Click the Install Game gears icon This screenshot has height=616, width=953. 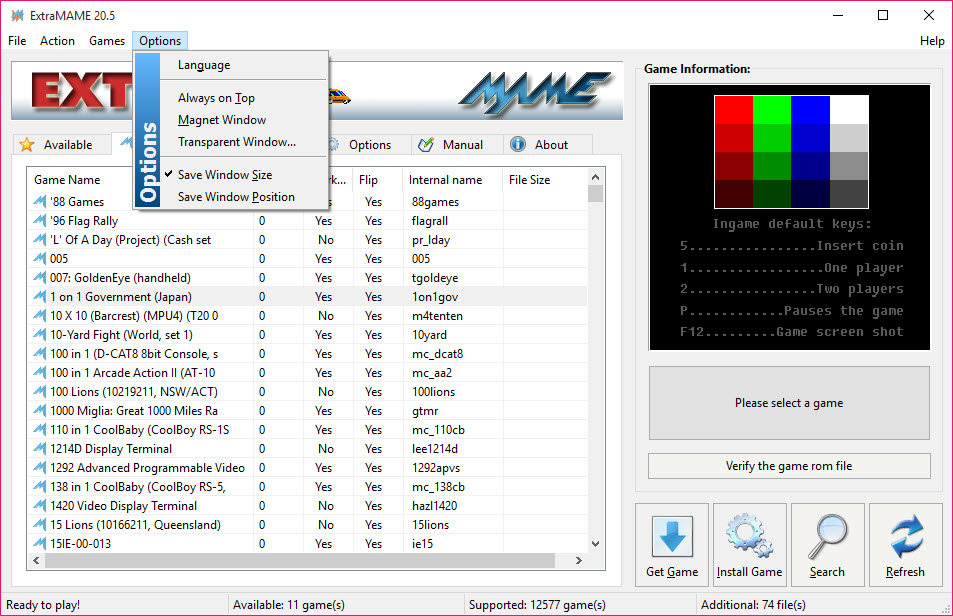point(749,536)
